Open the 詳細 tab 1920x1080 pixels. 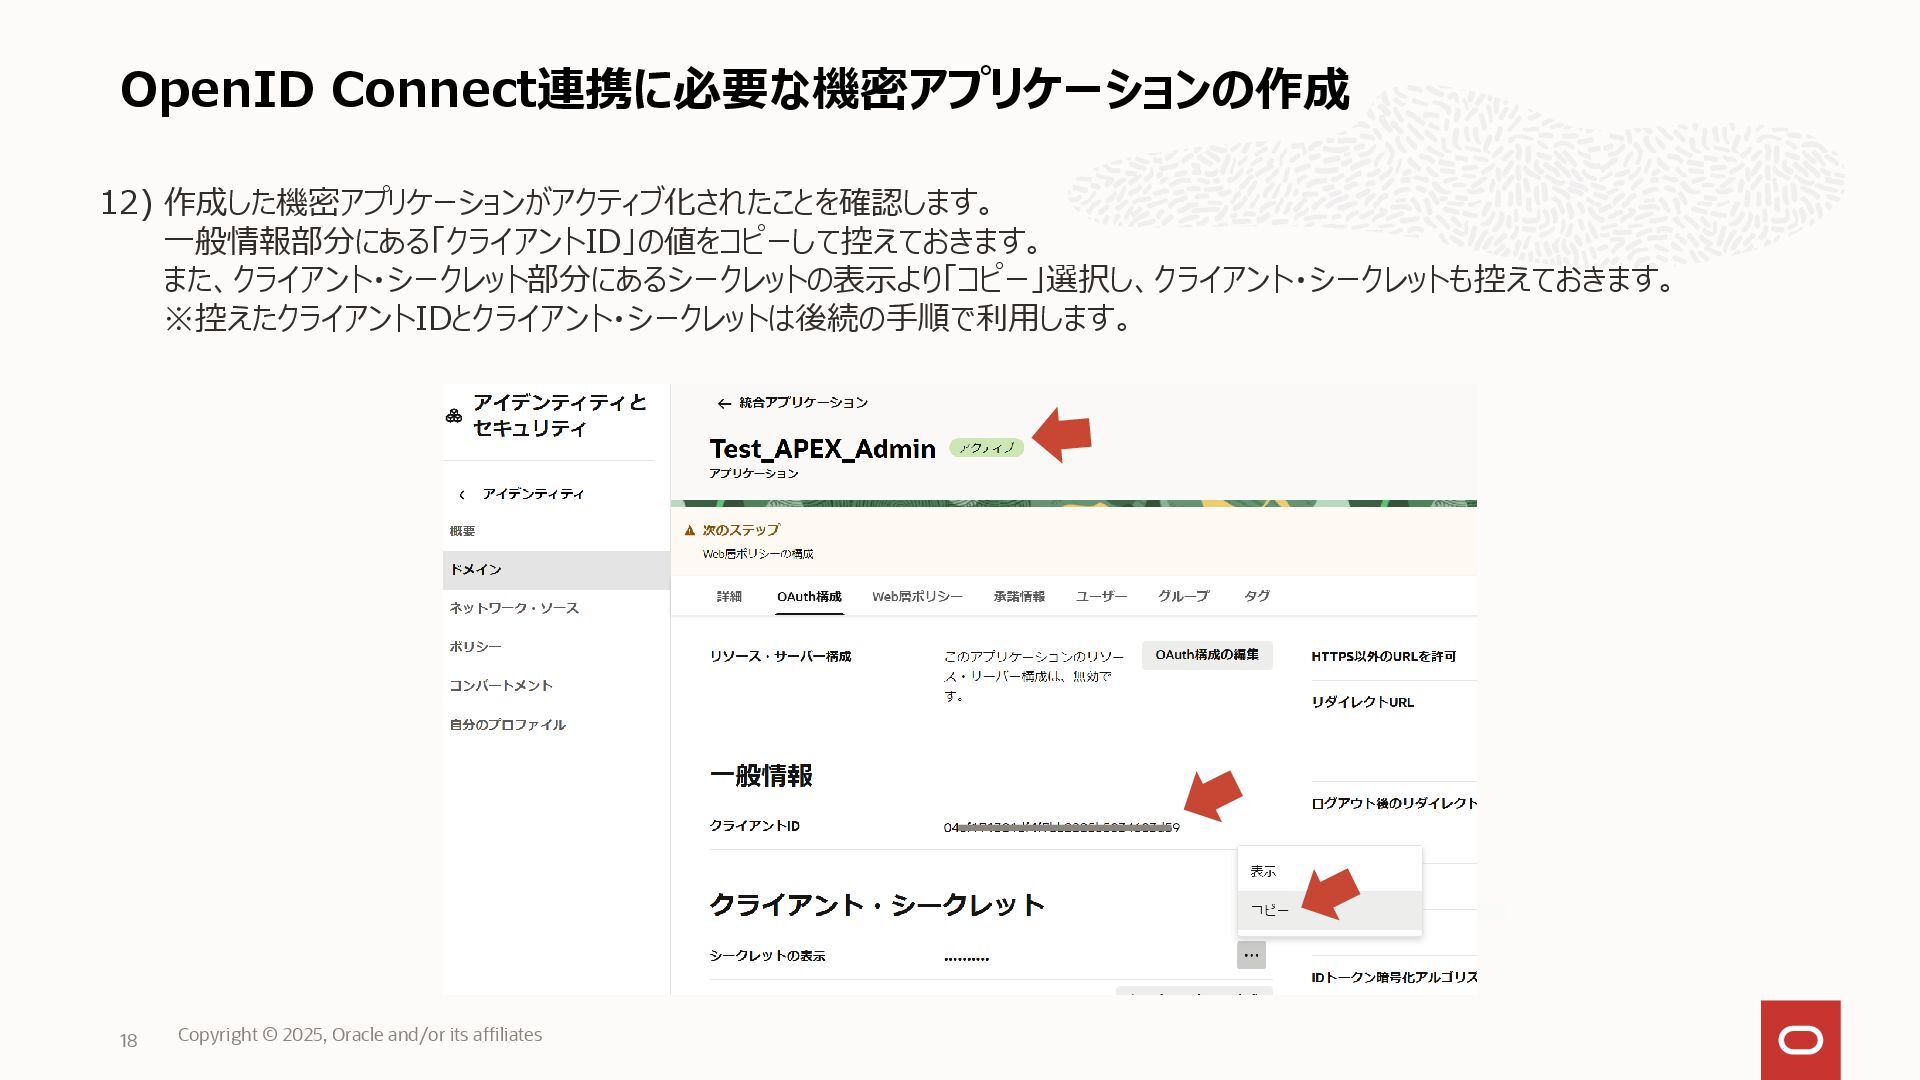click(x=729, y=596)
